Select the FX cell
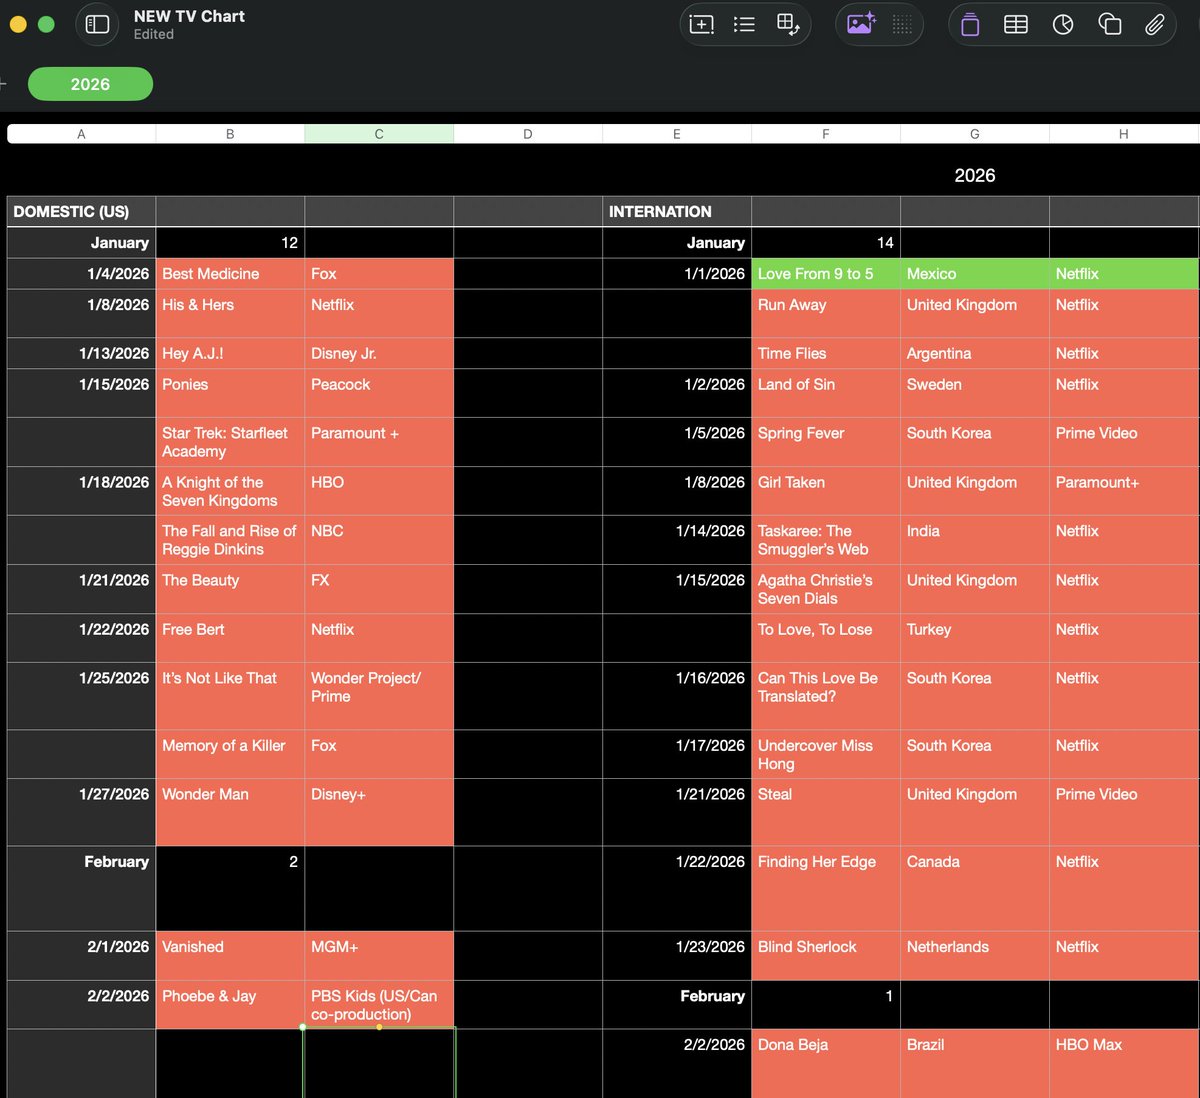The width and height of the screenshot is (1200, 1098). click(x=379, y=589)
